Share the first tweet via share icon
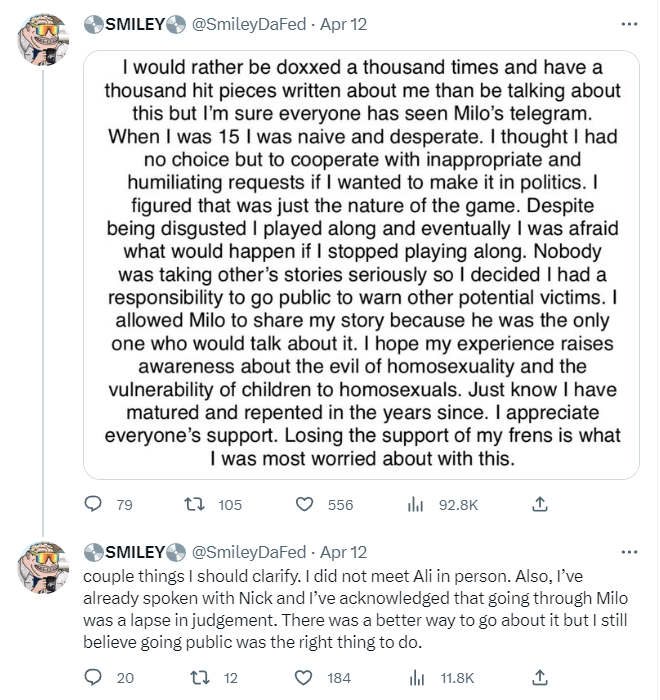Screen dimensions: 660x700 (540, 504)
